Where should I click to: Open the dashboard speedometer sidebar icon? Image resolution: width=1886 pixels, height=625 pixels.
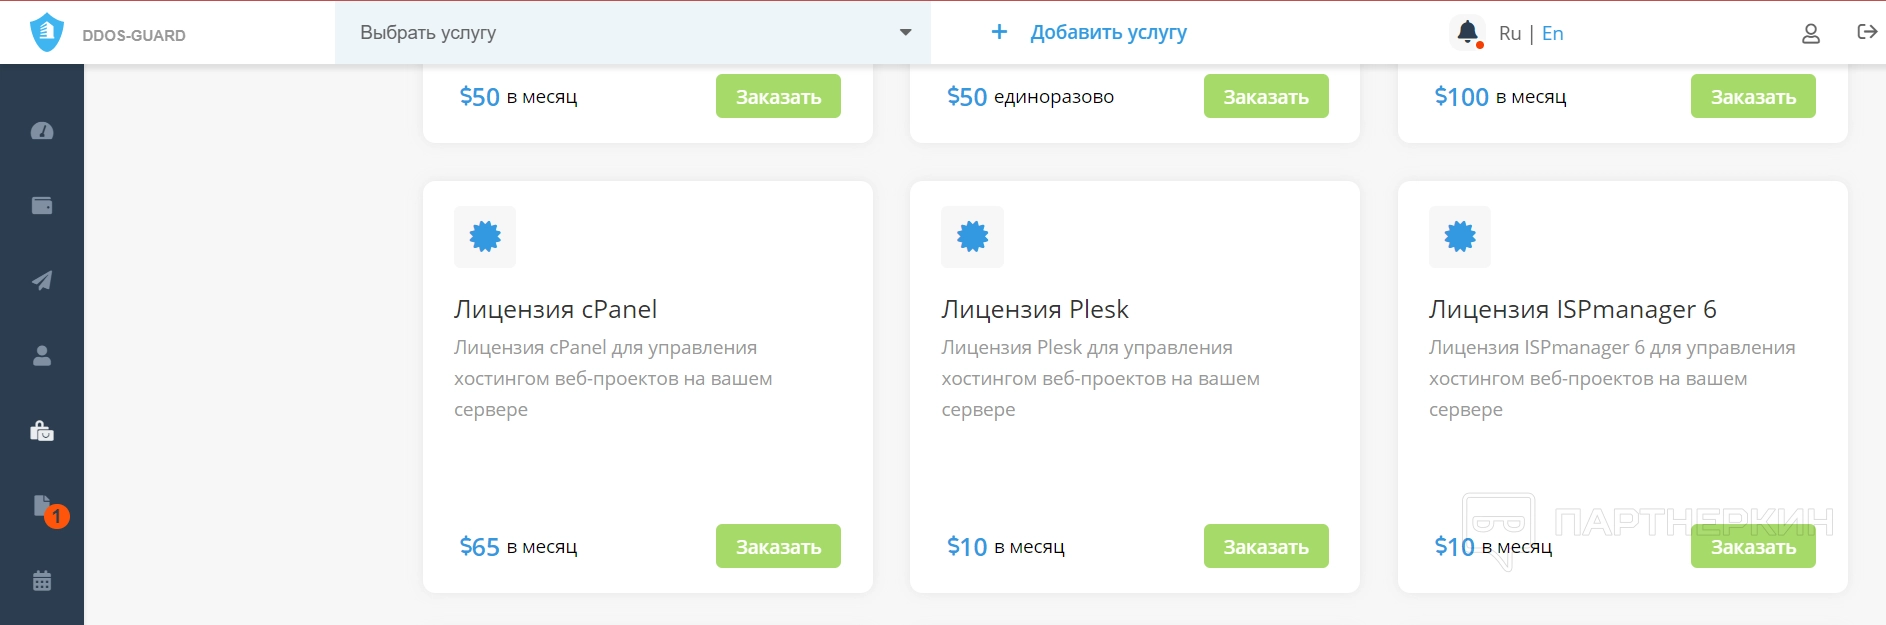42,131
